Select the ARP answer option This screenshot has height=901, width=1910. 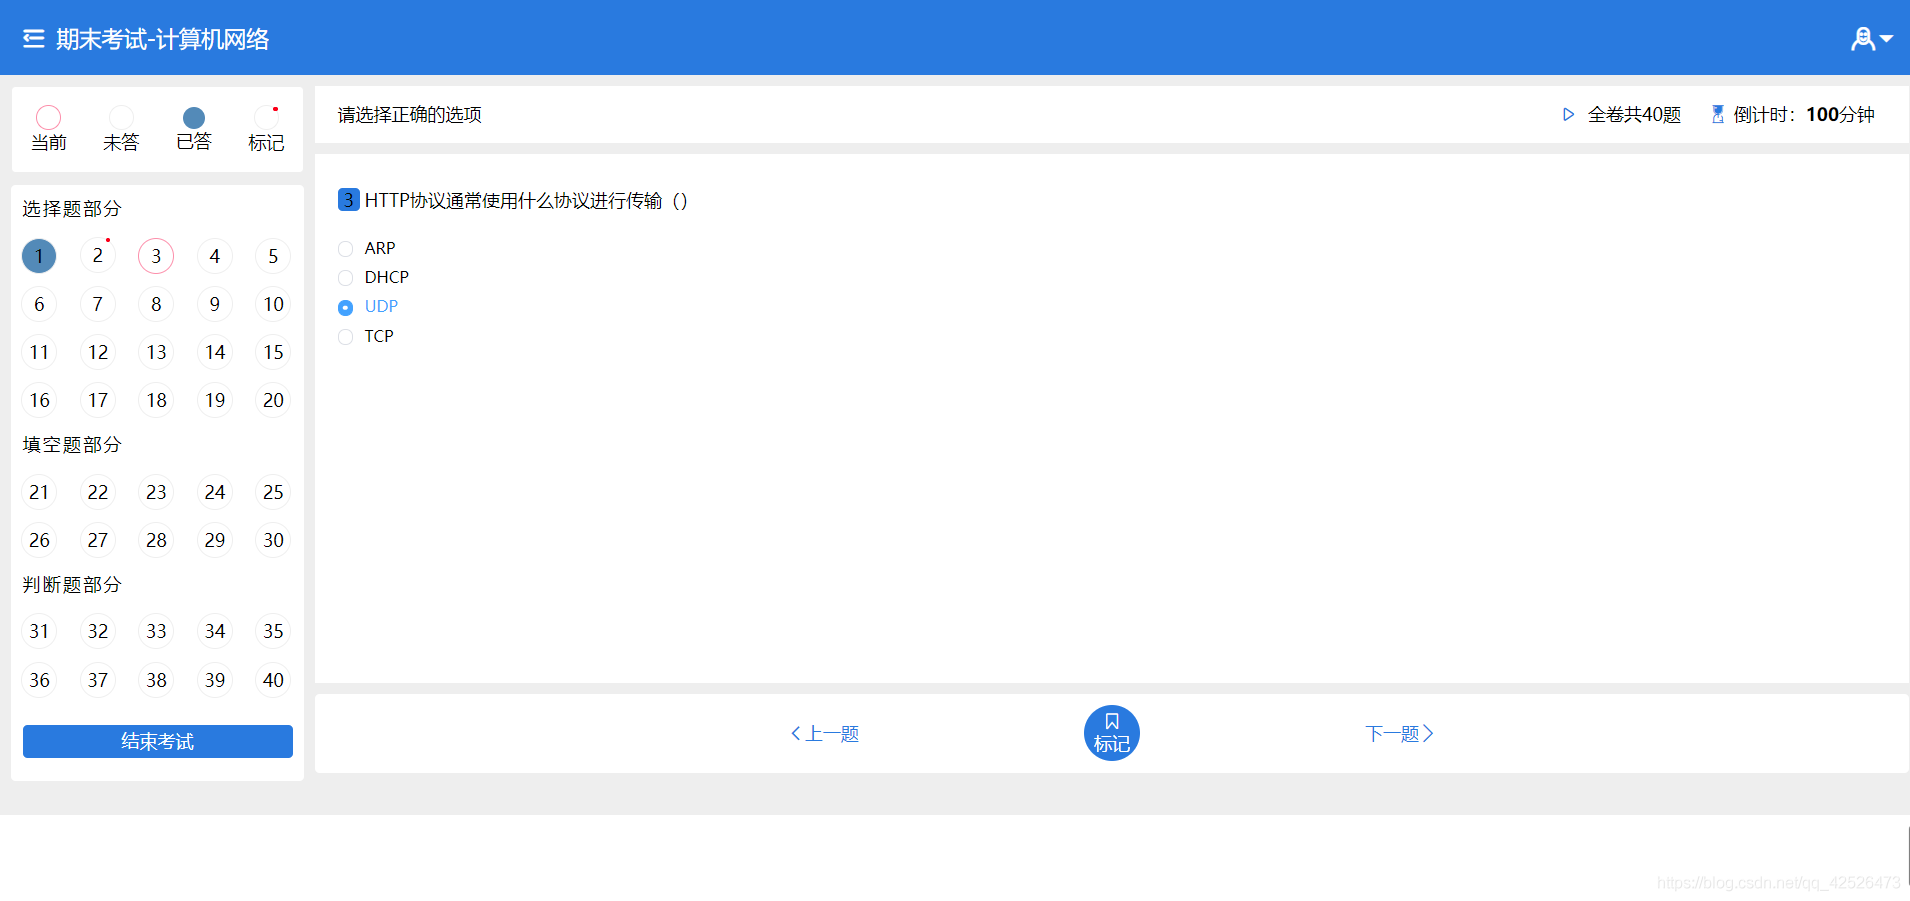(x=367, y=248)
